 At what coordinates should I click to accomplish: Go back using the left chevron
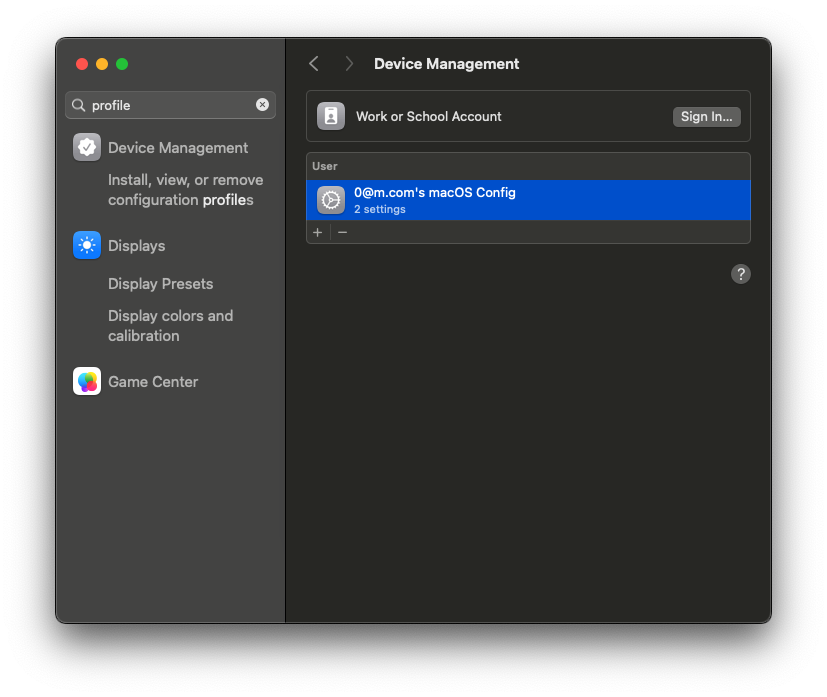click(x=314, y=64)
